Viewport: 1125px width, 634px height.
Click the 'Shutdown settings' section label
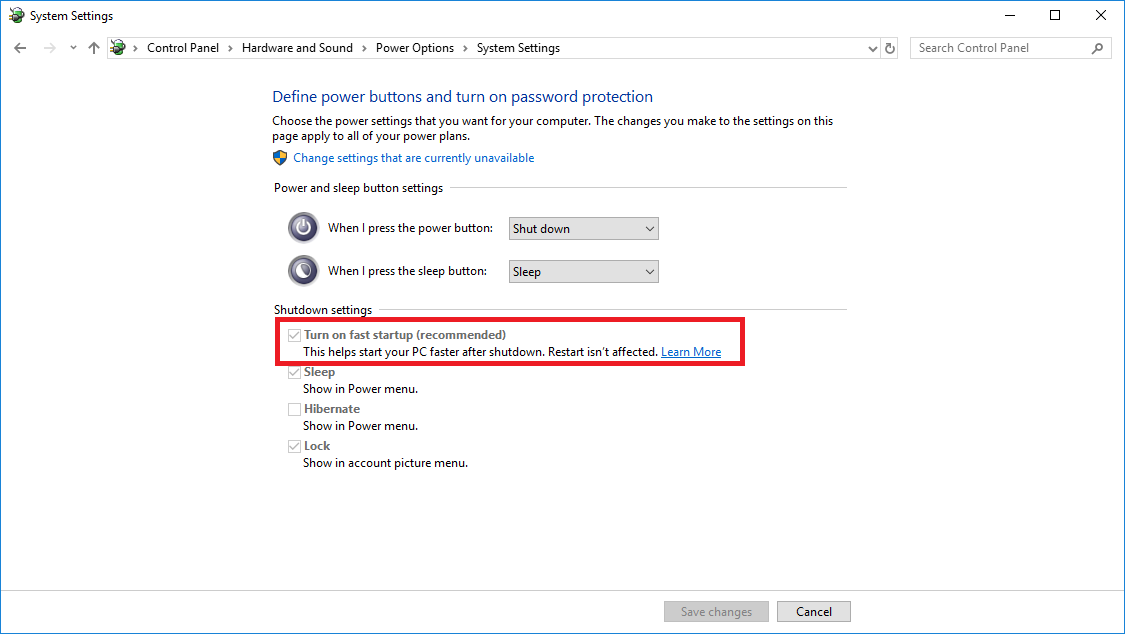tap(323, 310)
